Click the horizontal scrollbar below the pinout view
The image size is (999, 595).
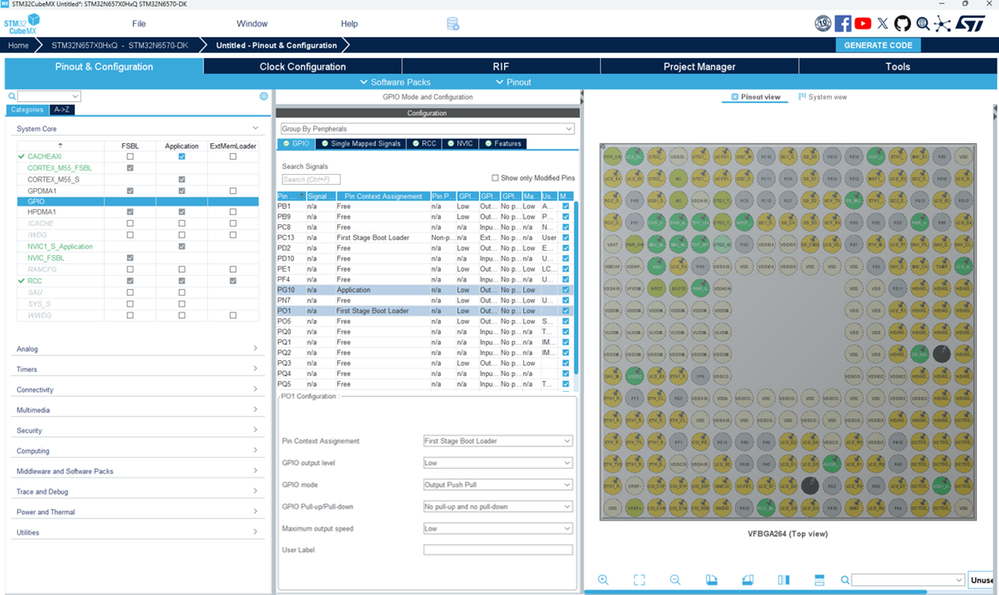(x=755, y=592)
